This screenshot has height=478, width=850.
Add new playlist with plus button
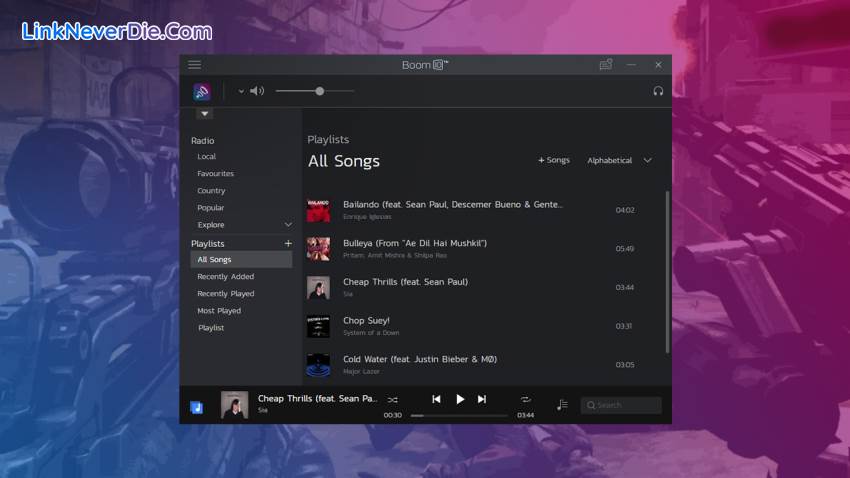point(288,244)
